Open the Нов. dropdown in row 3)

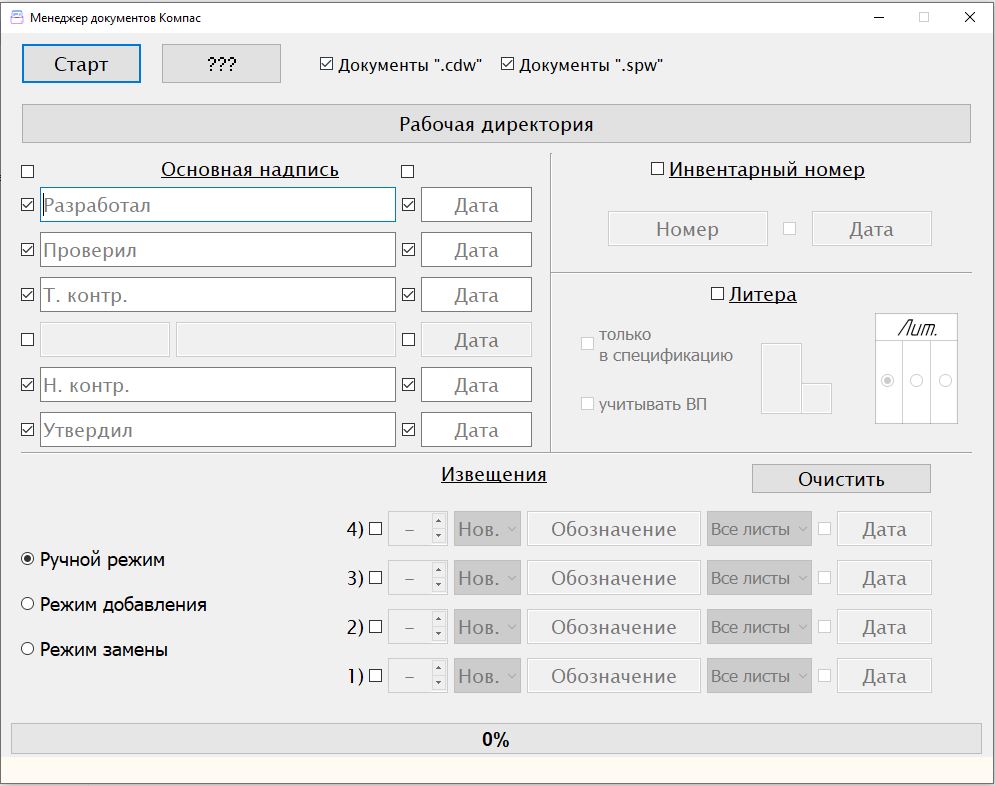click(x=487, y=577)
